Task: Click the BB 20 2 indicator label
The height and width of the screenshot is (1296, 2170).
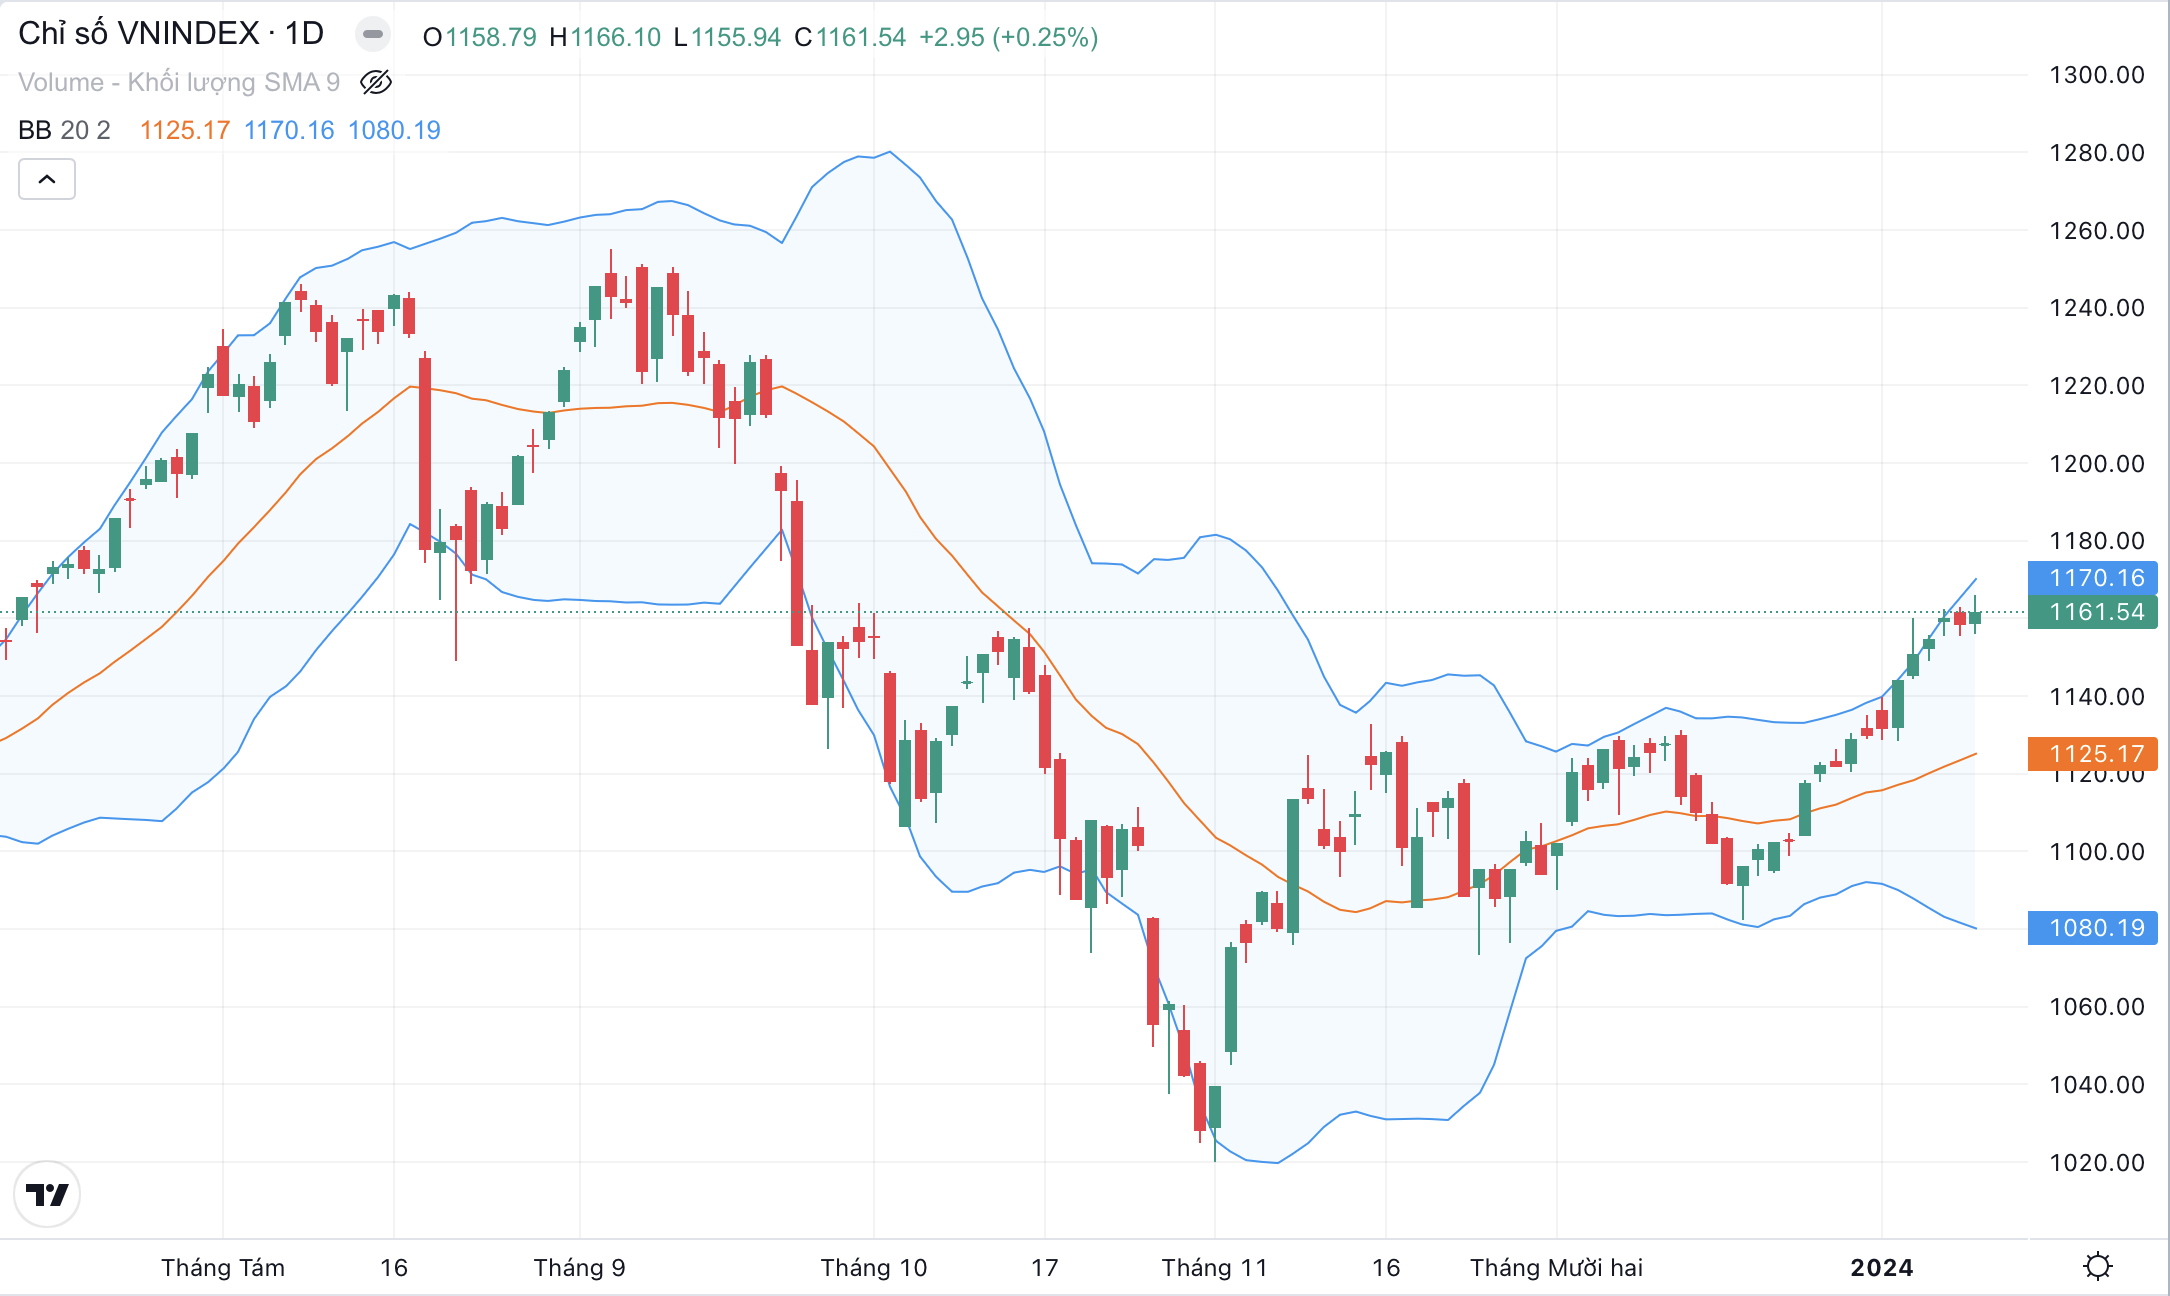Action: (64, 130)
